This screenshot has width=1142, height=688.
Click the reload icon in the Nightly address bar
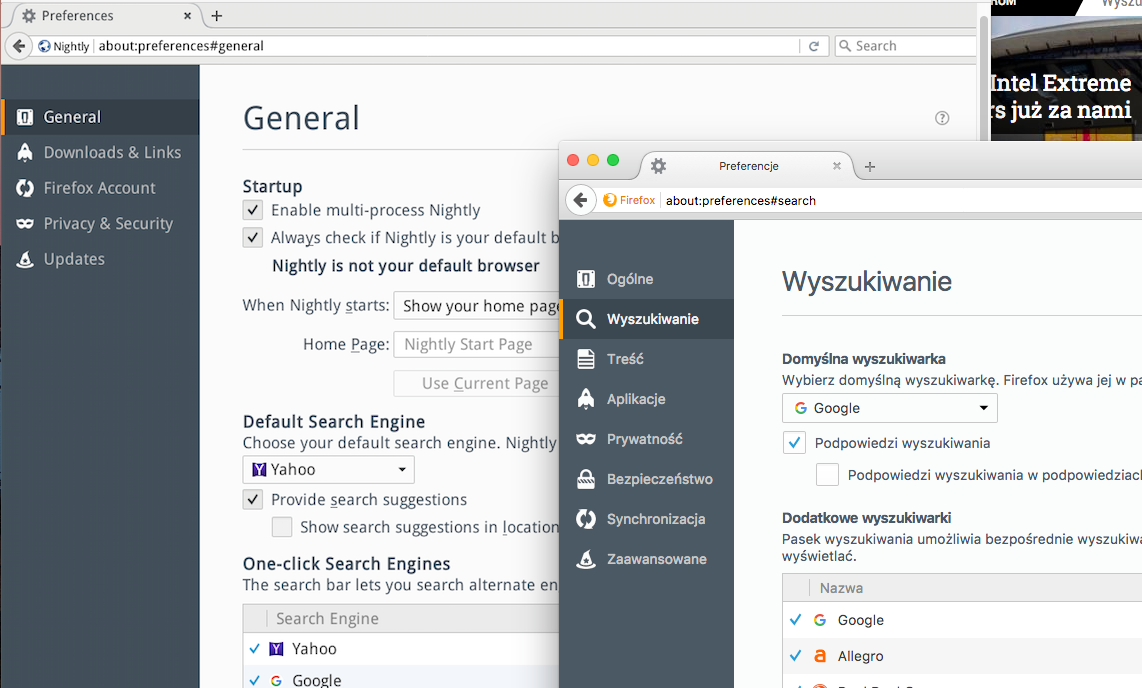point(814,46)
